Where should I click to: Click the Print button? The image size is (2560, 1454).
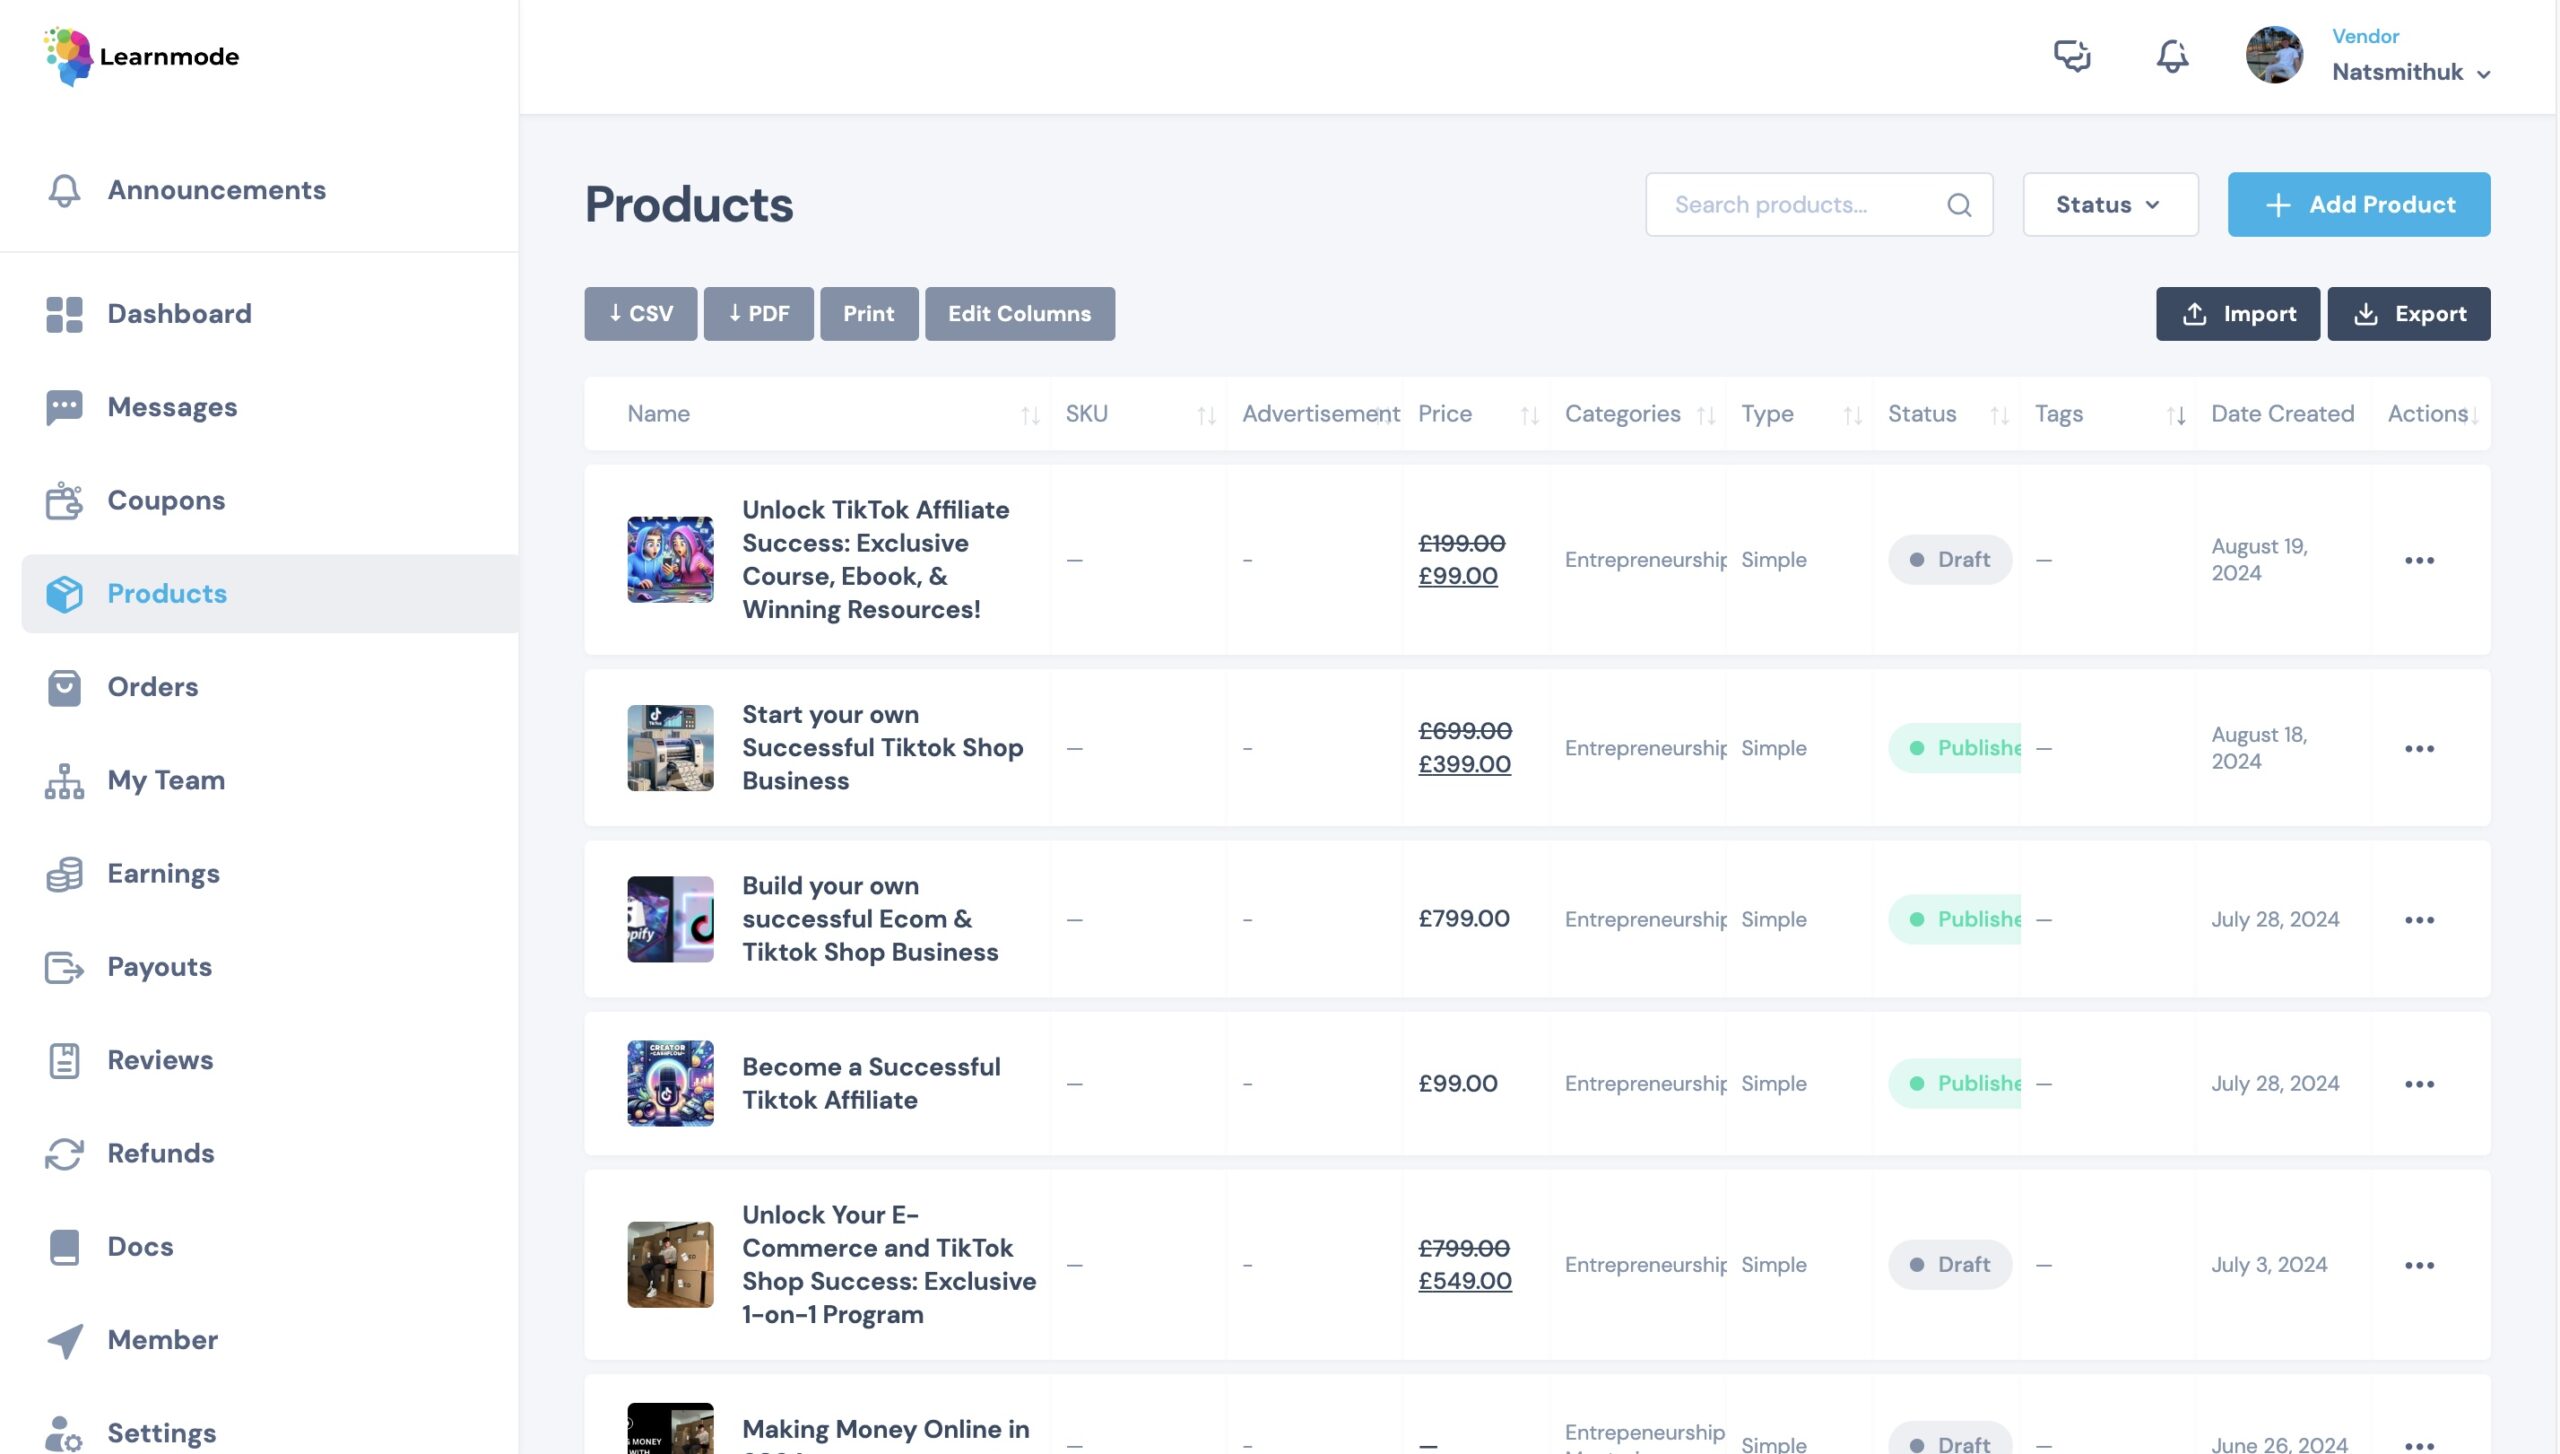[869, 314]
